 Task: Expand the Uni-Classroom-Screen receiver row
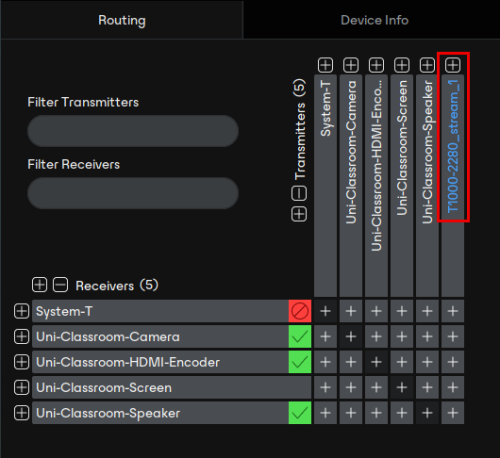21,387
